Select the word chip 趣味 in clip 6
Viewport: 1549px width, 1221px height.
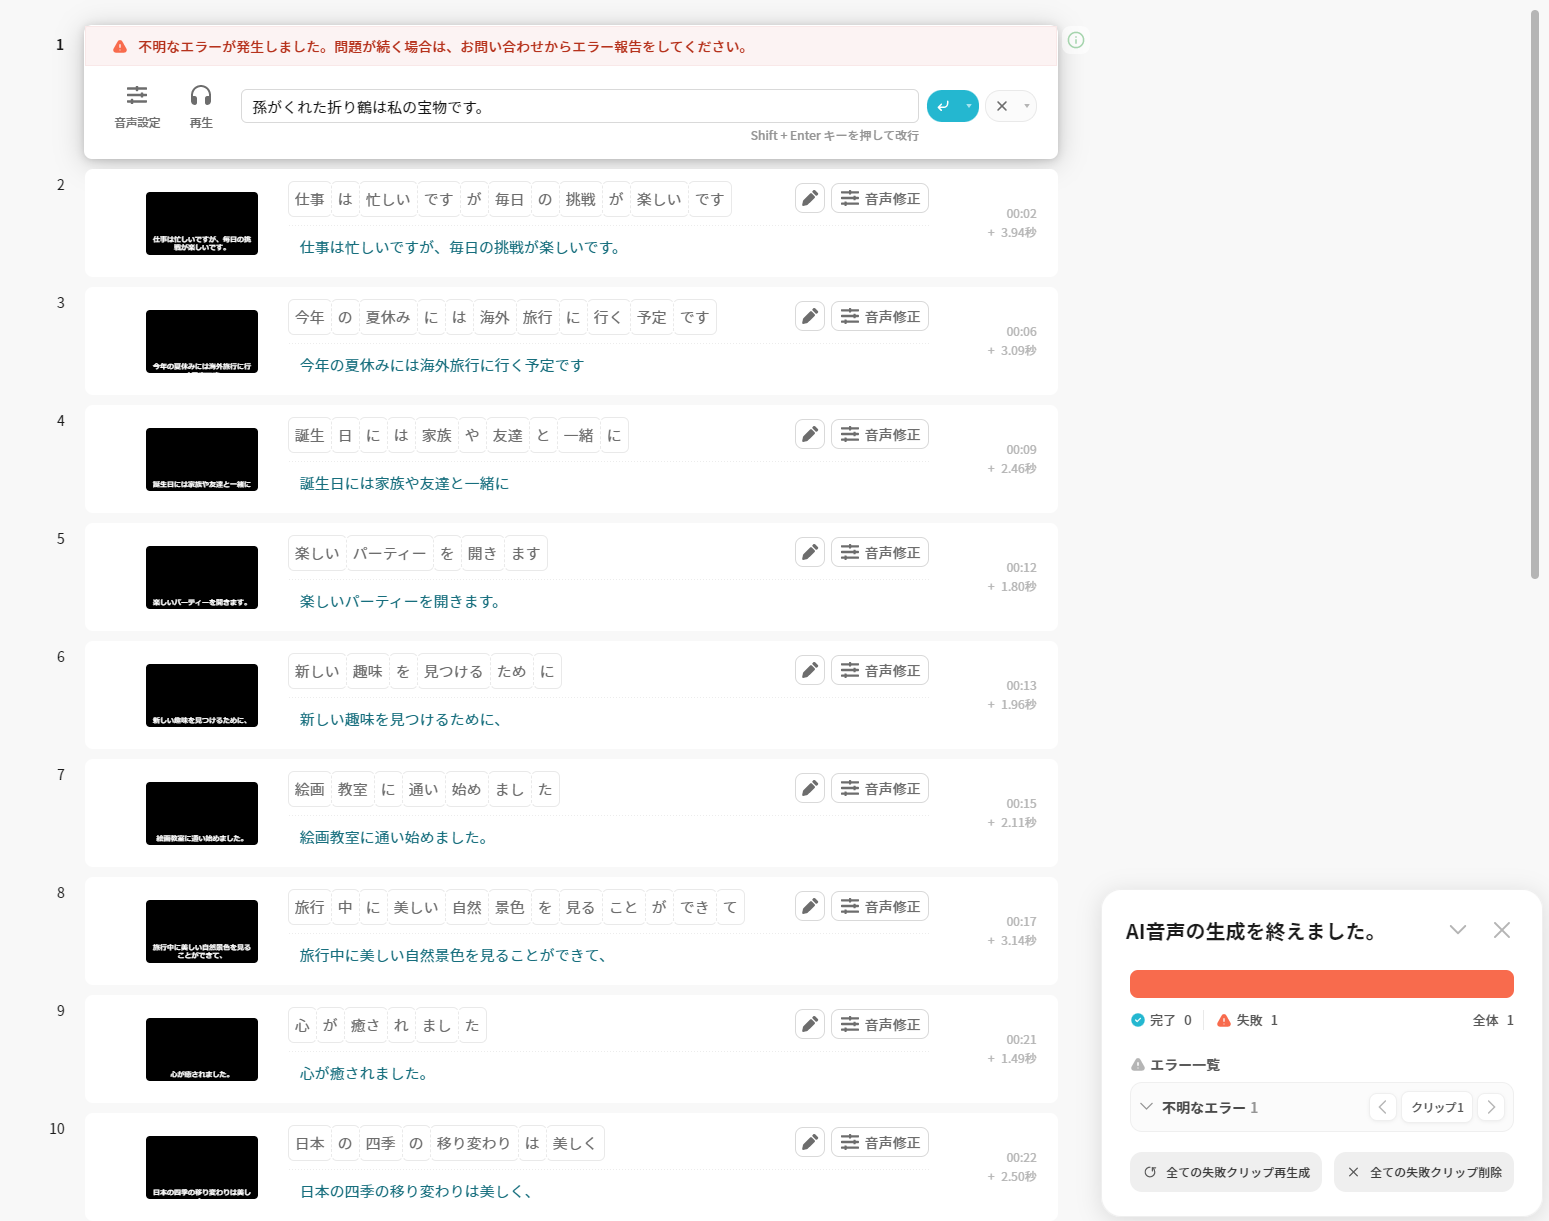pos(368,671)
